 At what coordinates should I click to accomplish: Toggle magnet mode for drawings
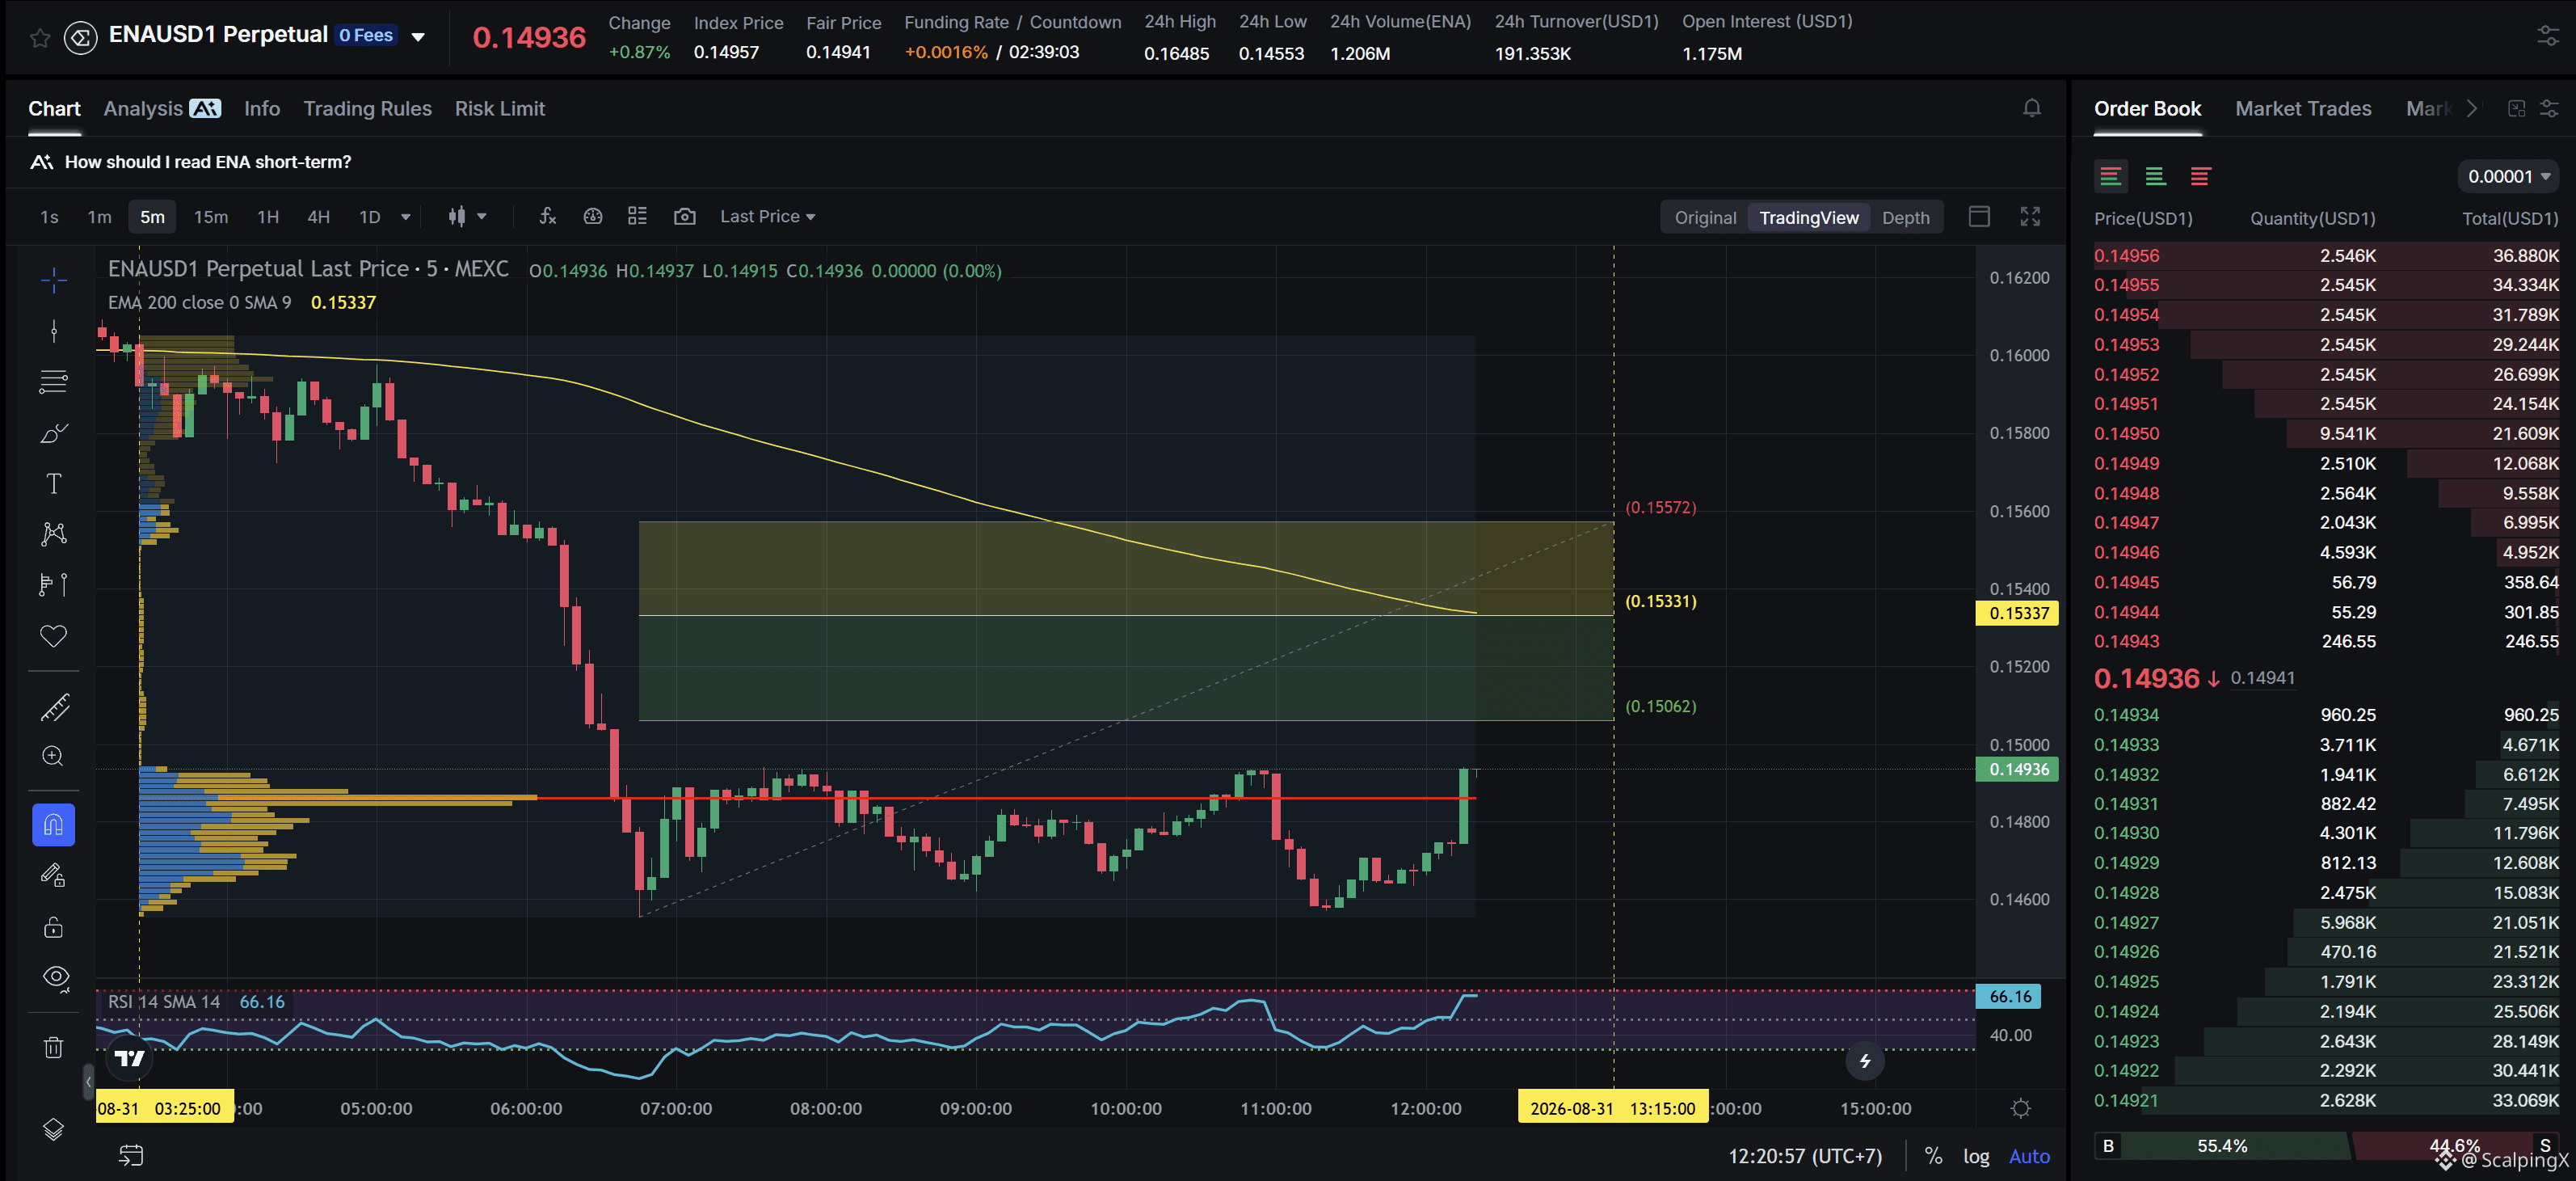click(x=54, y=825)
